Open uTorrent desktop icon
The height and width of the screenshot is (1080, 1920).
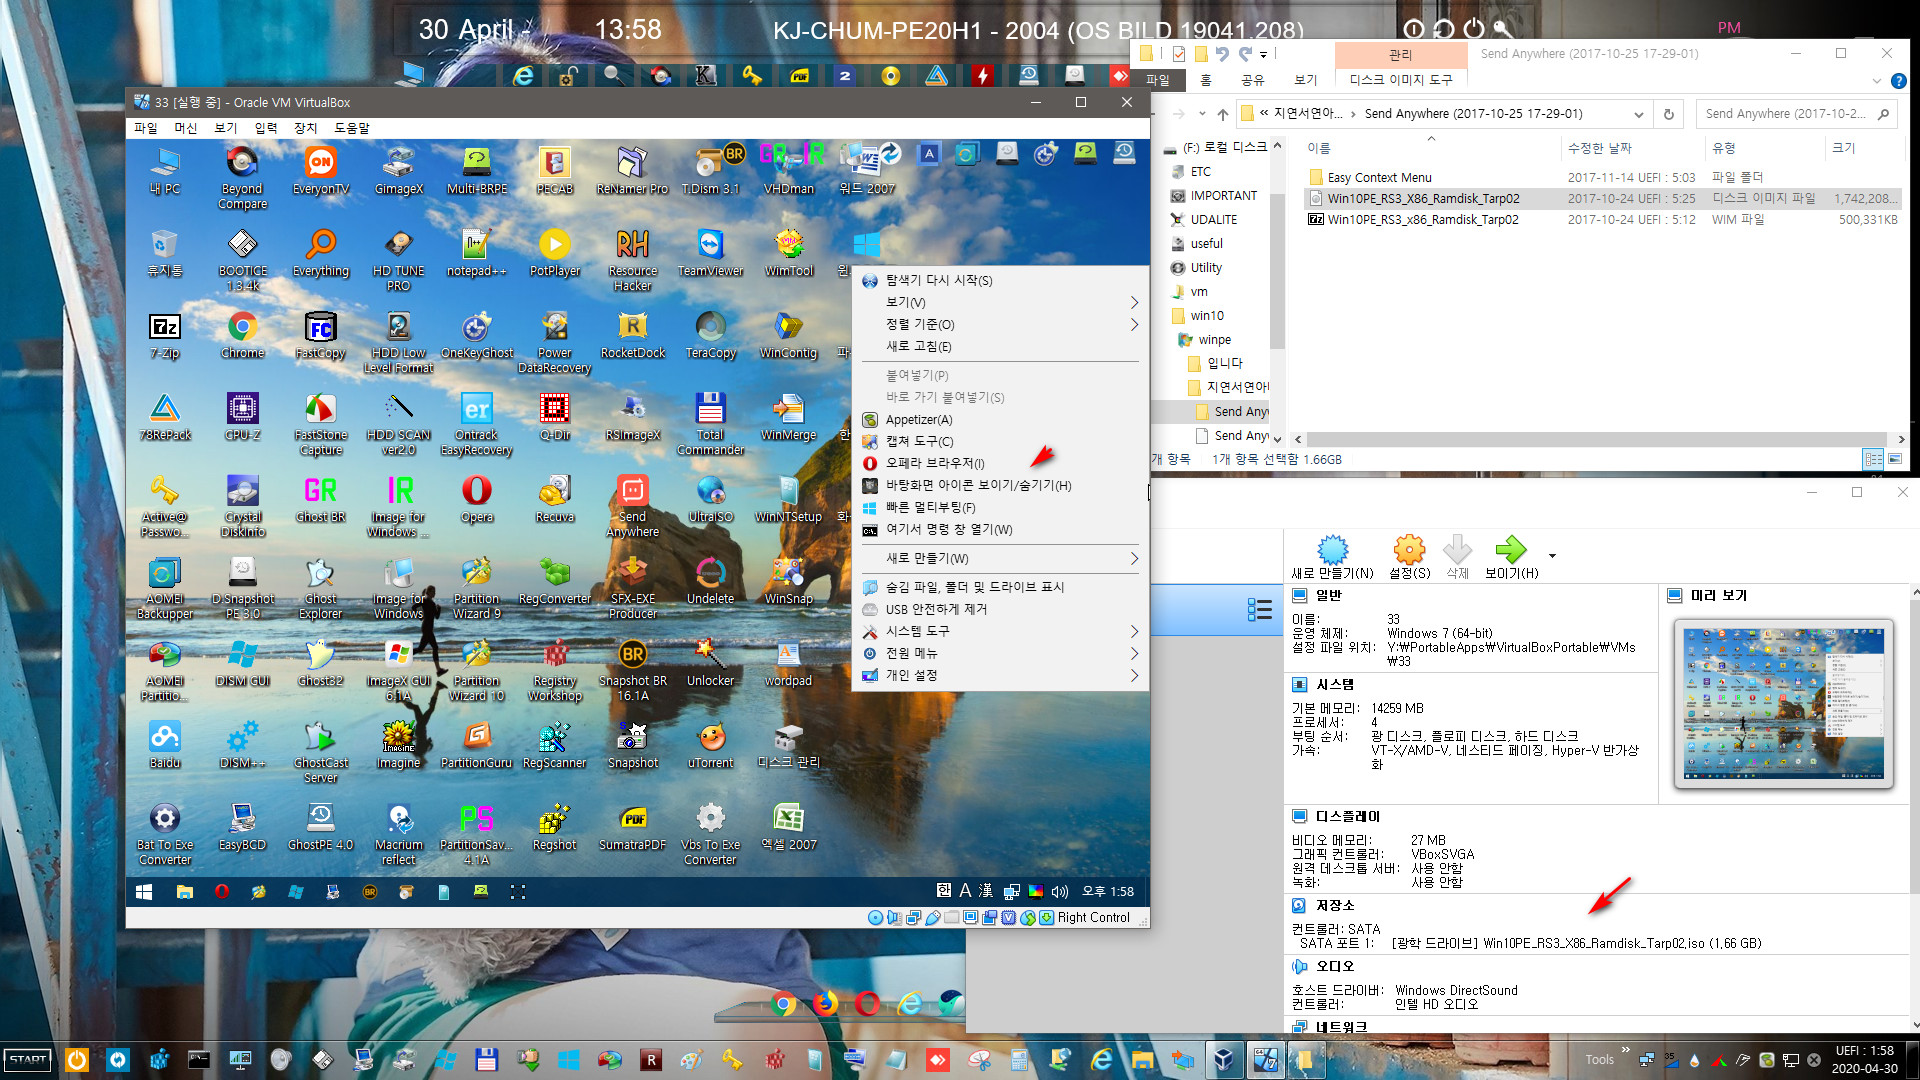(710, 745)
